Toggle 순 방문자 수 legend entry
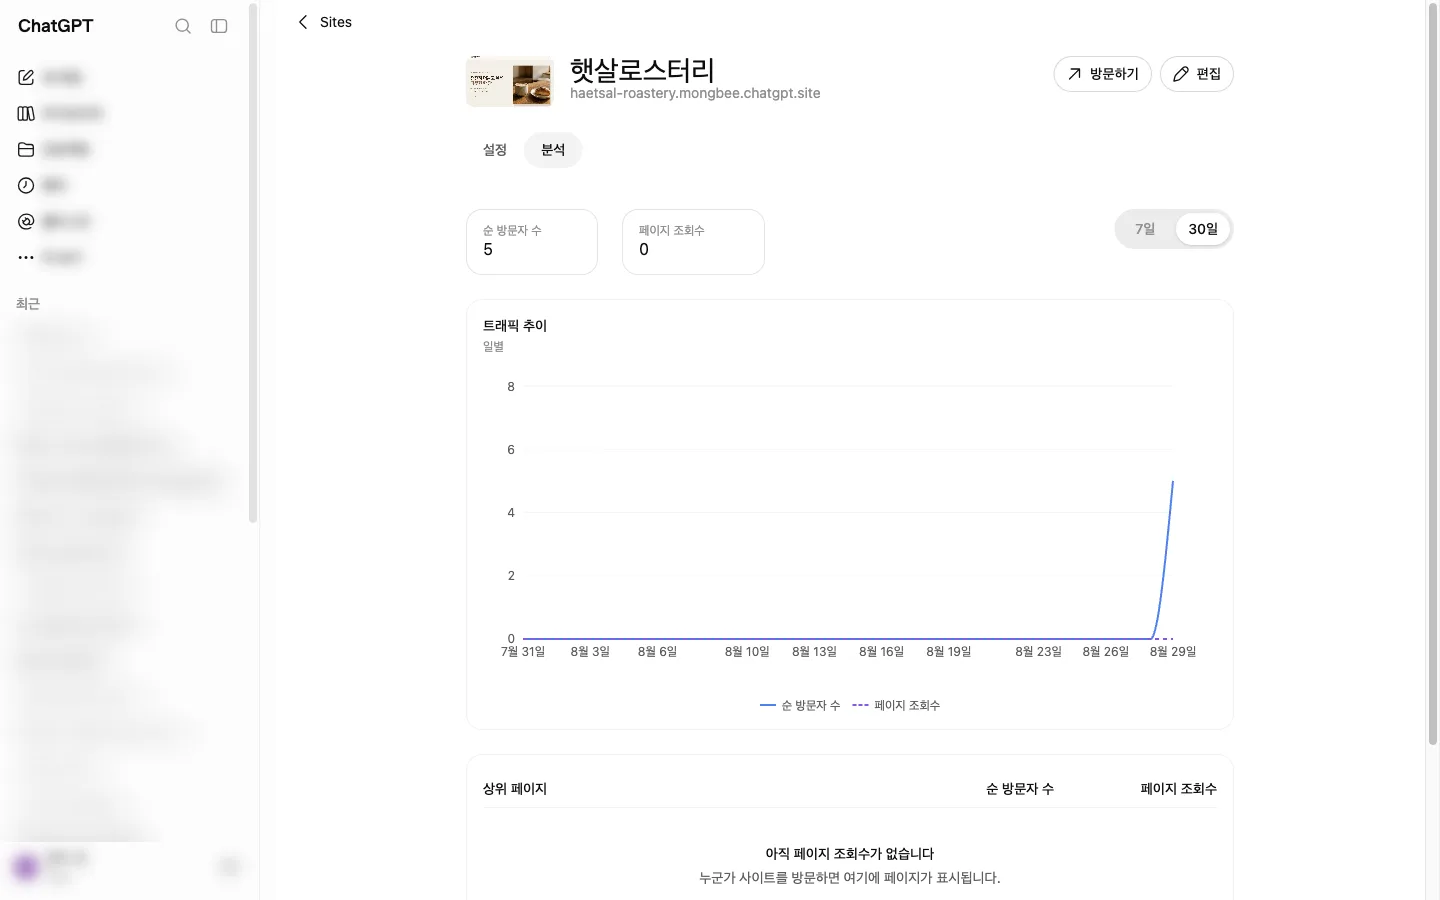This screenshot has width=1440, height=900. 800,705
